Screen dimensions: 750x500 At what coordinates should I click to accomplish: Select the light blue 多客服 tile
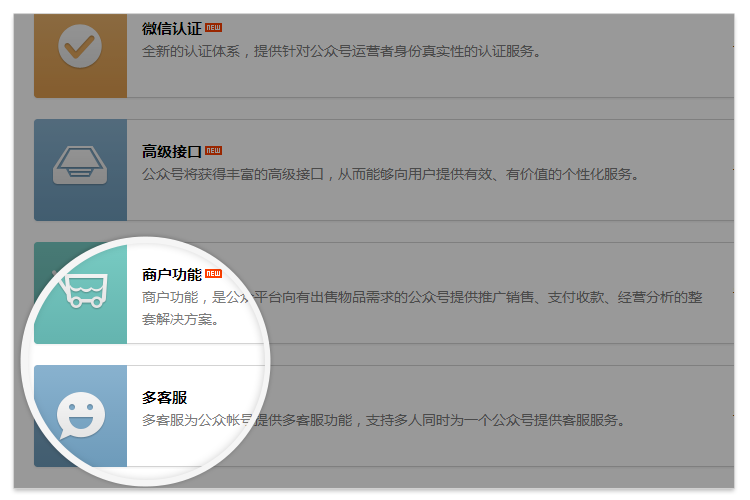[x=80, y=416]
